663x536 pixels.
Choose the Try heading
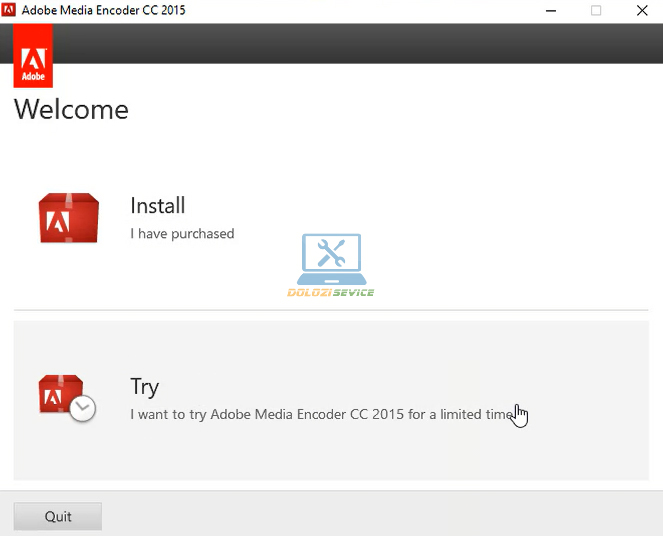coord(145,387)
